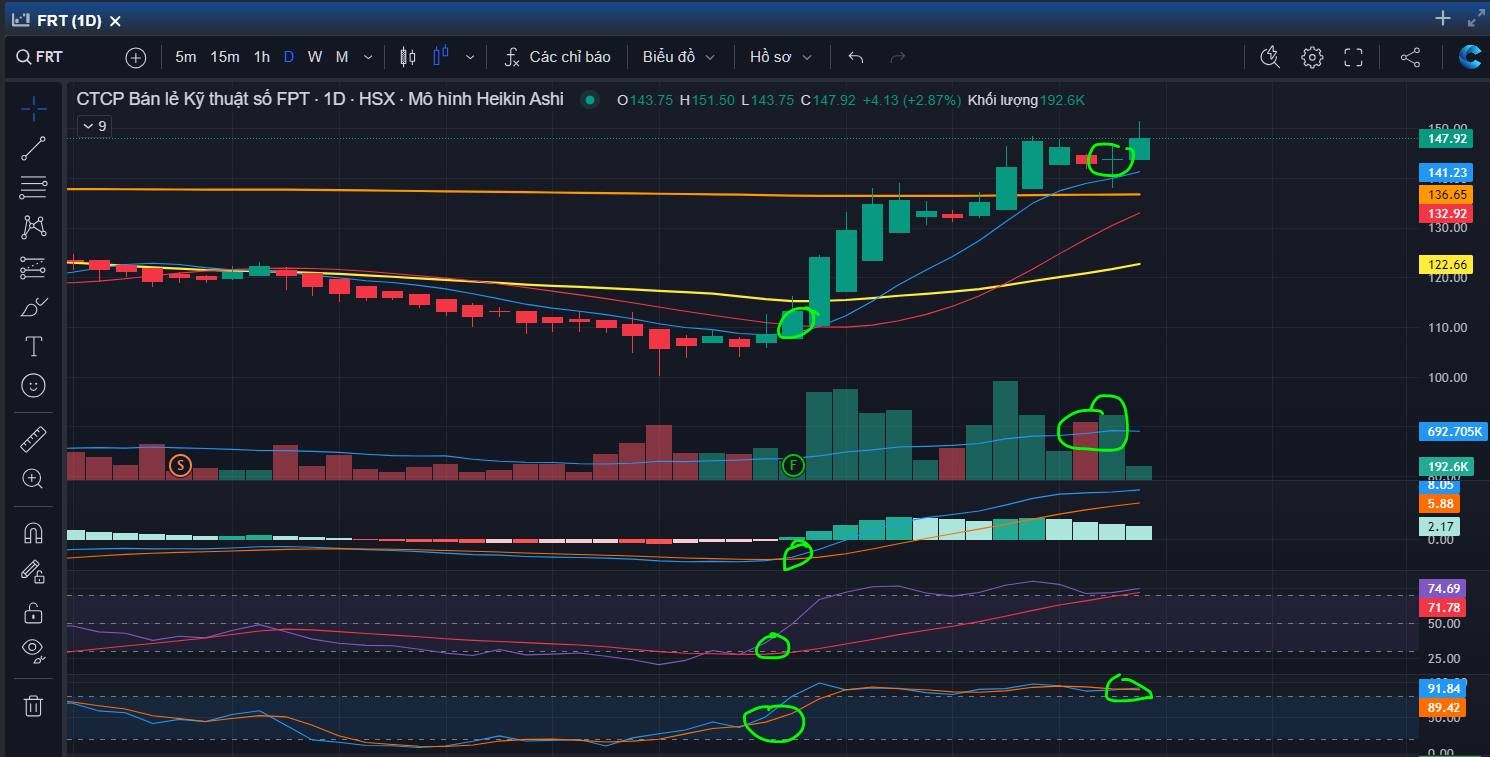
Task: Select the W weekly timeframe
Action: (315, 57)
